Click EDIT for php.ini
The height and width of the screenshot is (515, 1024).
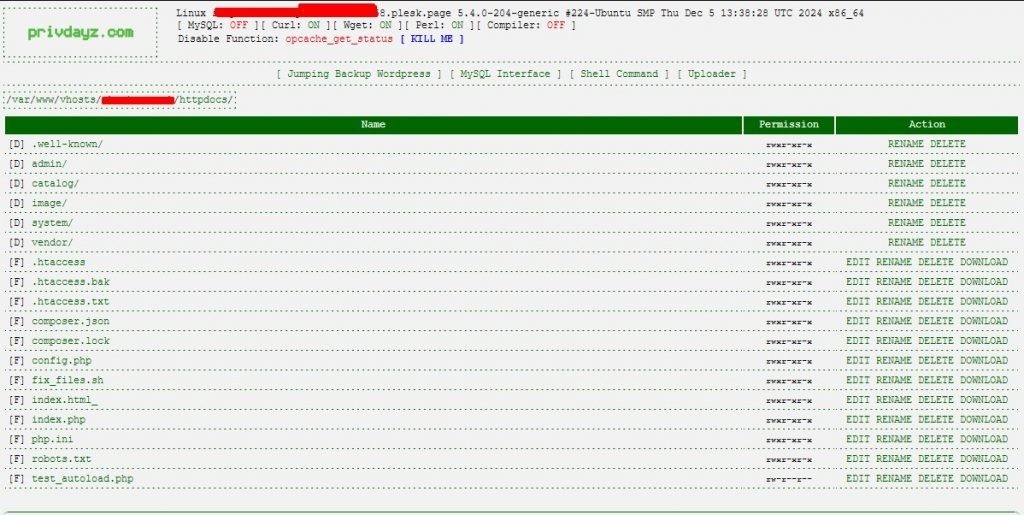tap(858, 440)
